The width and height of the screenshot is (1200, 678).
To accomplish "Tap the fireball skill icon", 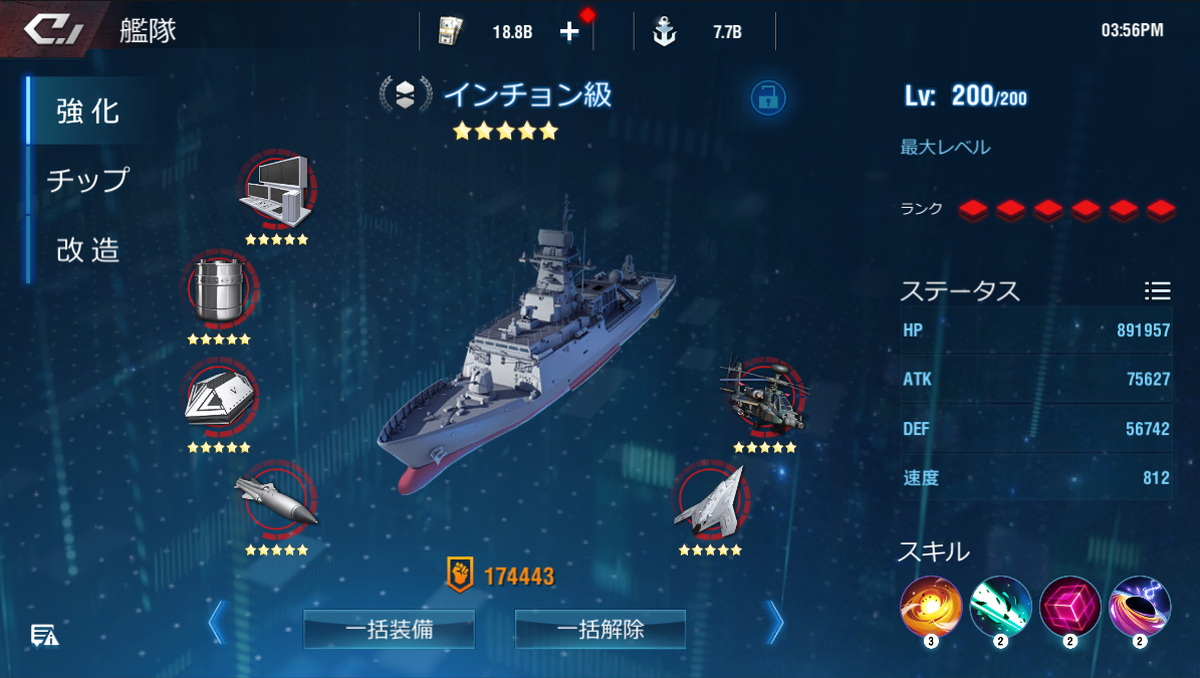I will point(931,607).
